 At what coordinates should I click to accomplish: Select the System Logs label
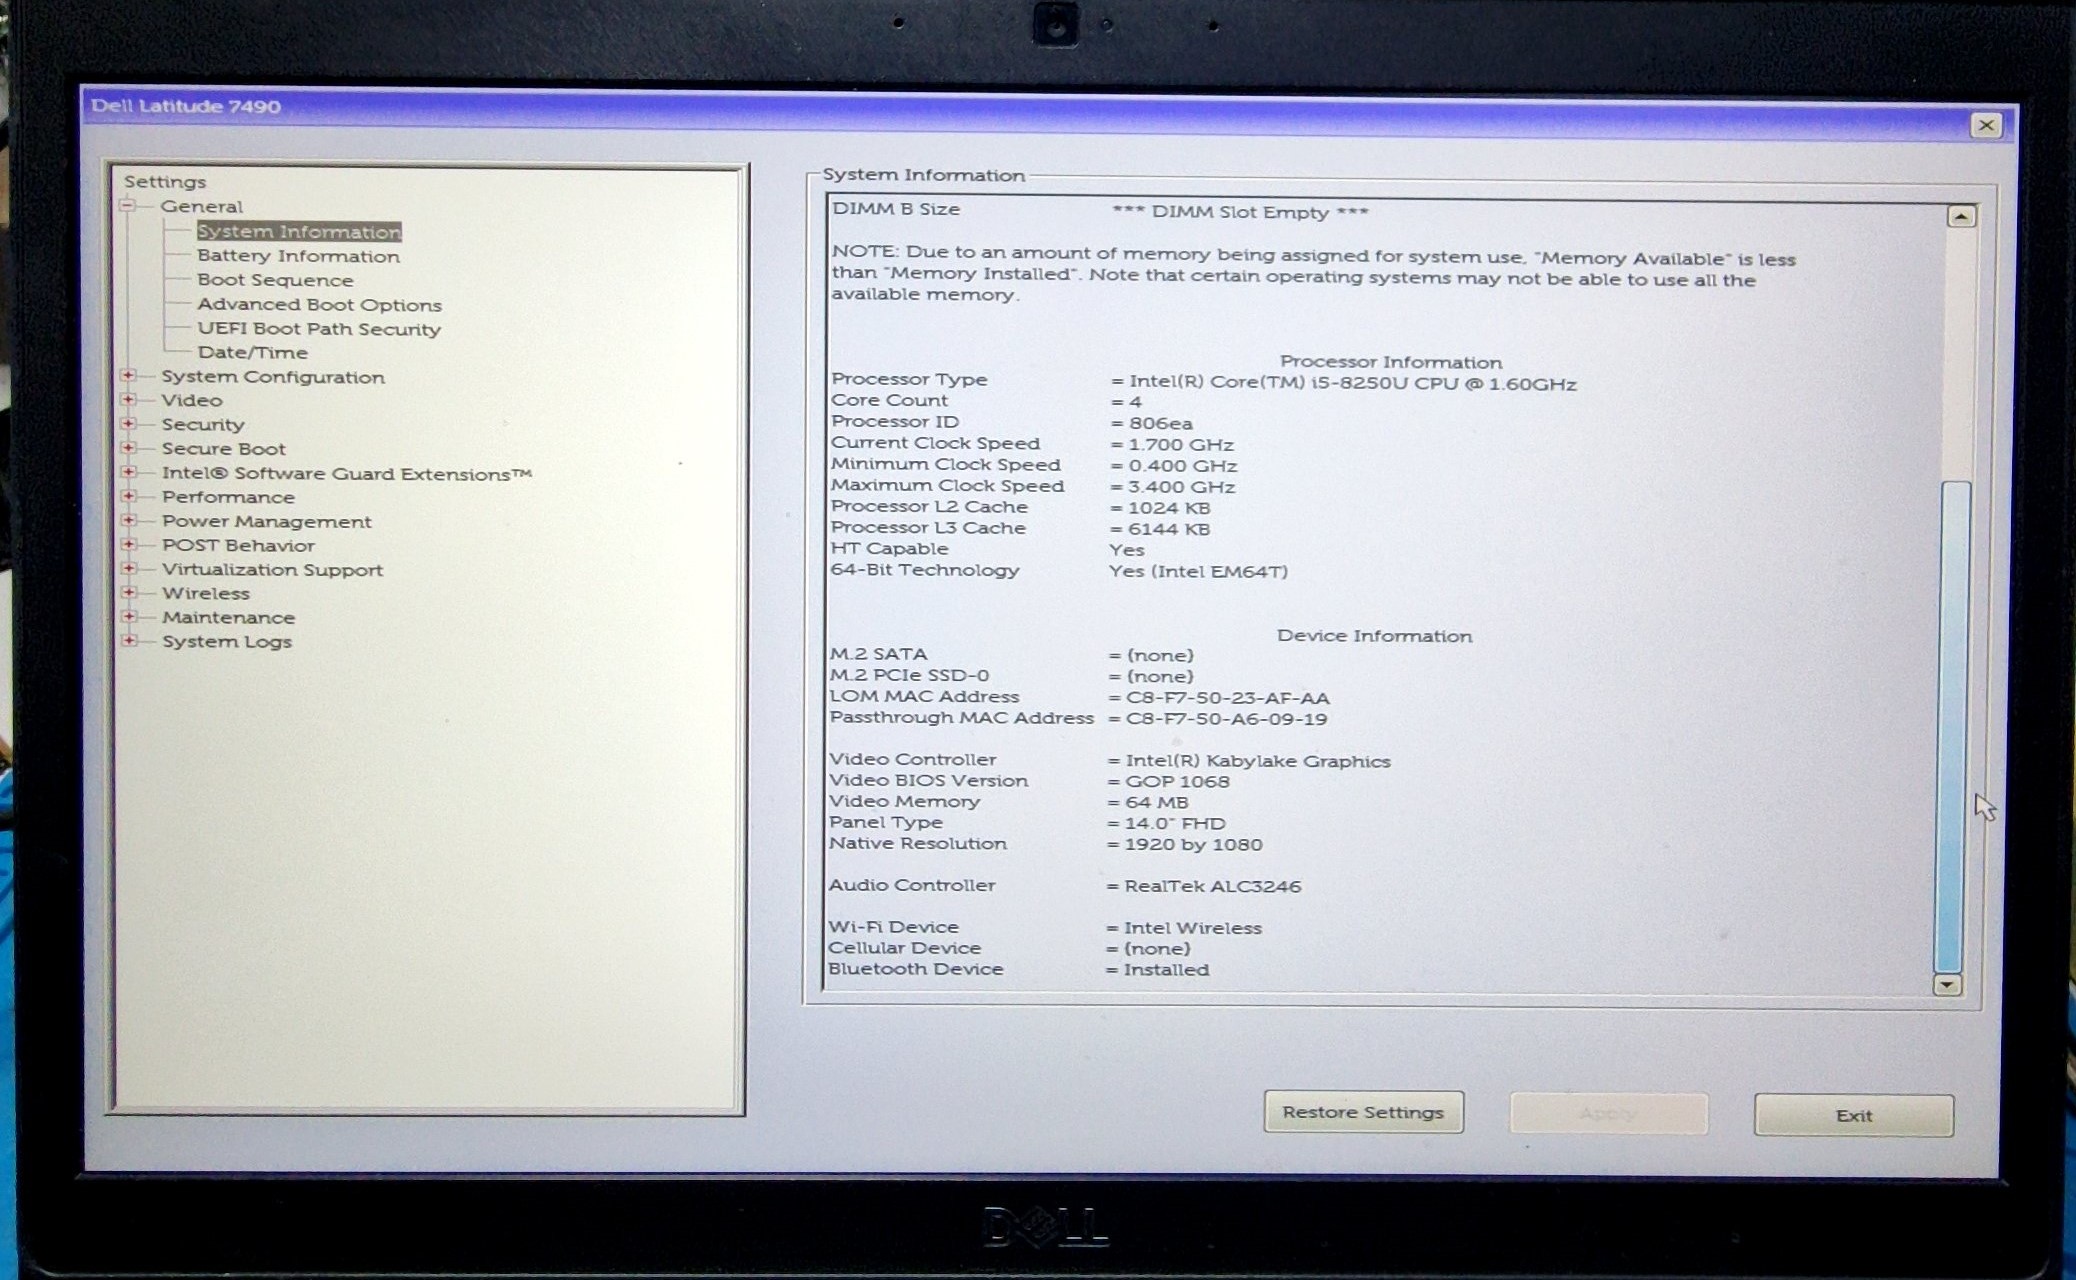(x=227, y=641)
